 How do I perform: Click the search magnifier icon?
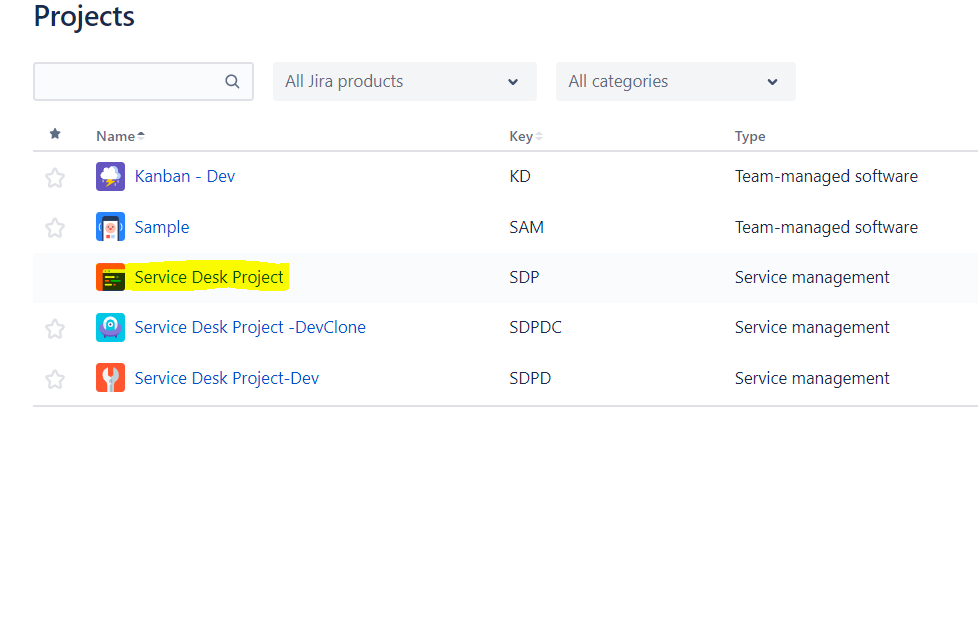pos(232,81)
